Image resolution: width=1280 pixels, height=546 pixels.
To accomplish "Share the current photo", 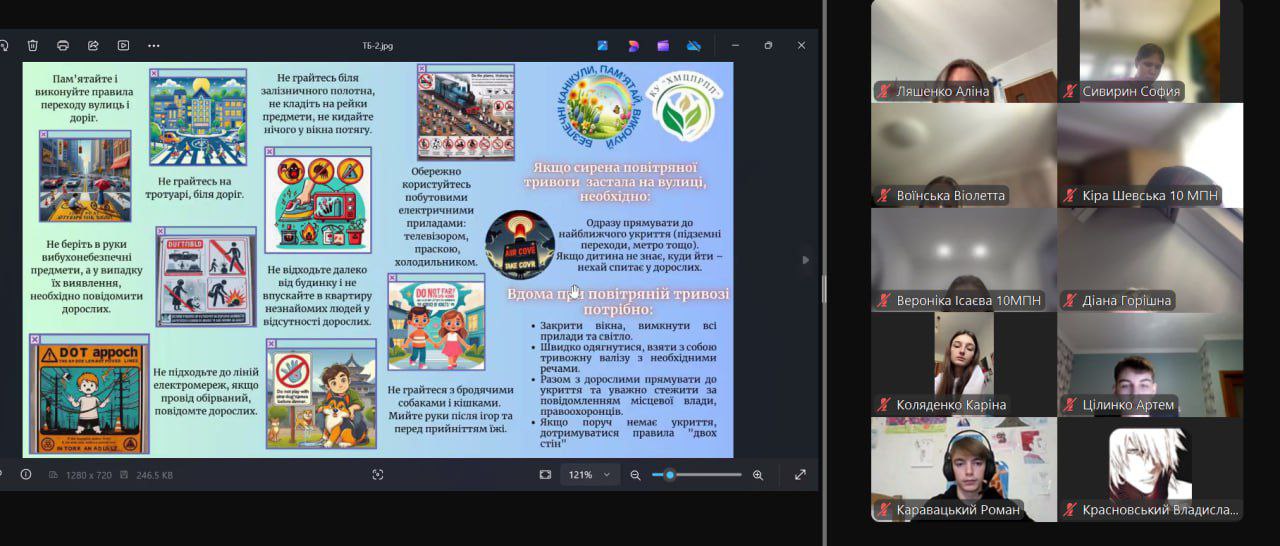I will pos(93,45).
